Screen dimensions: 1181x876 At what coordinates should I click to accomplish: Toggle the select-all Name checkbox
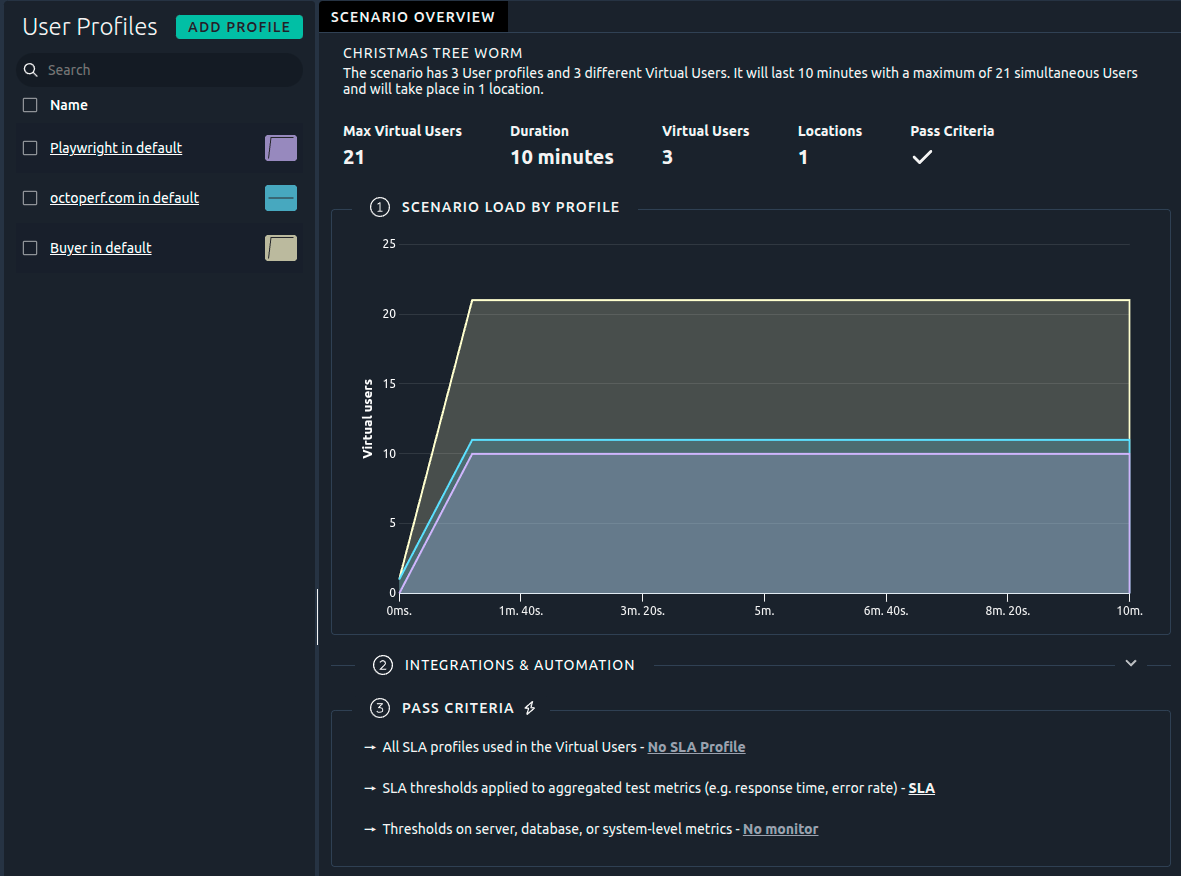tap(30, 105)
